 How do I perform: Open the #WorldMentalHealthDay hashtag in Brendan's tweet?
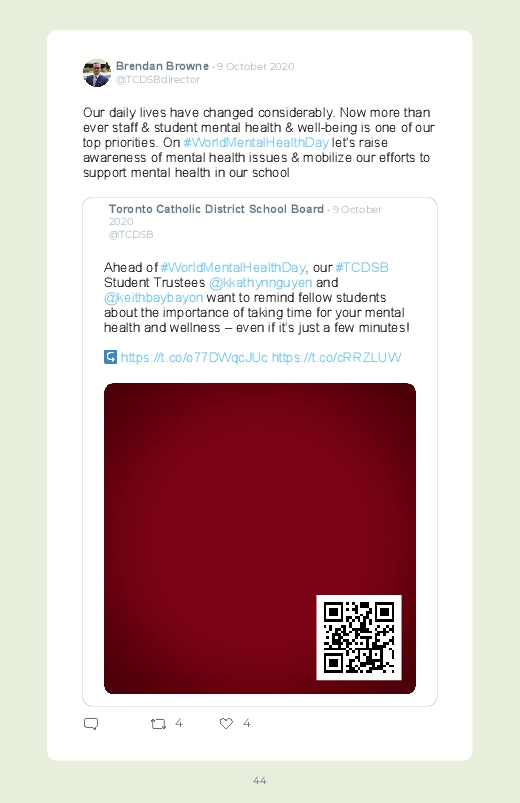256,142
